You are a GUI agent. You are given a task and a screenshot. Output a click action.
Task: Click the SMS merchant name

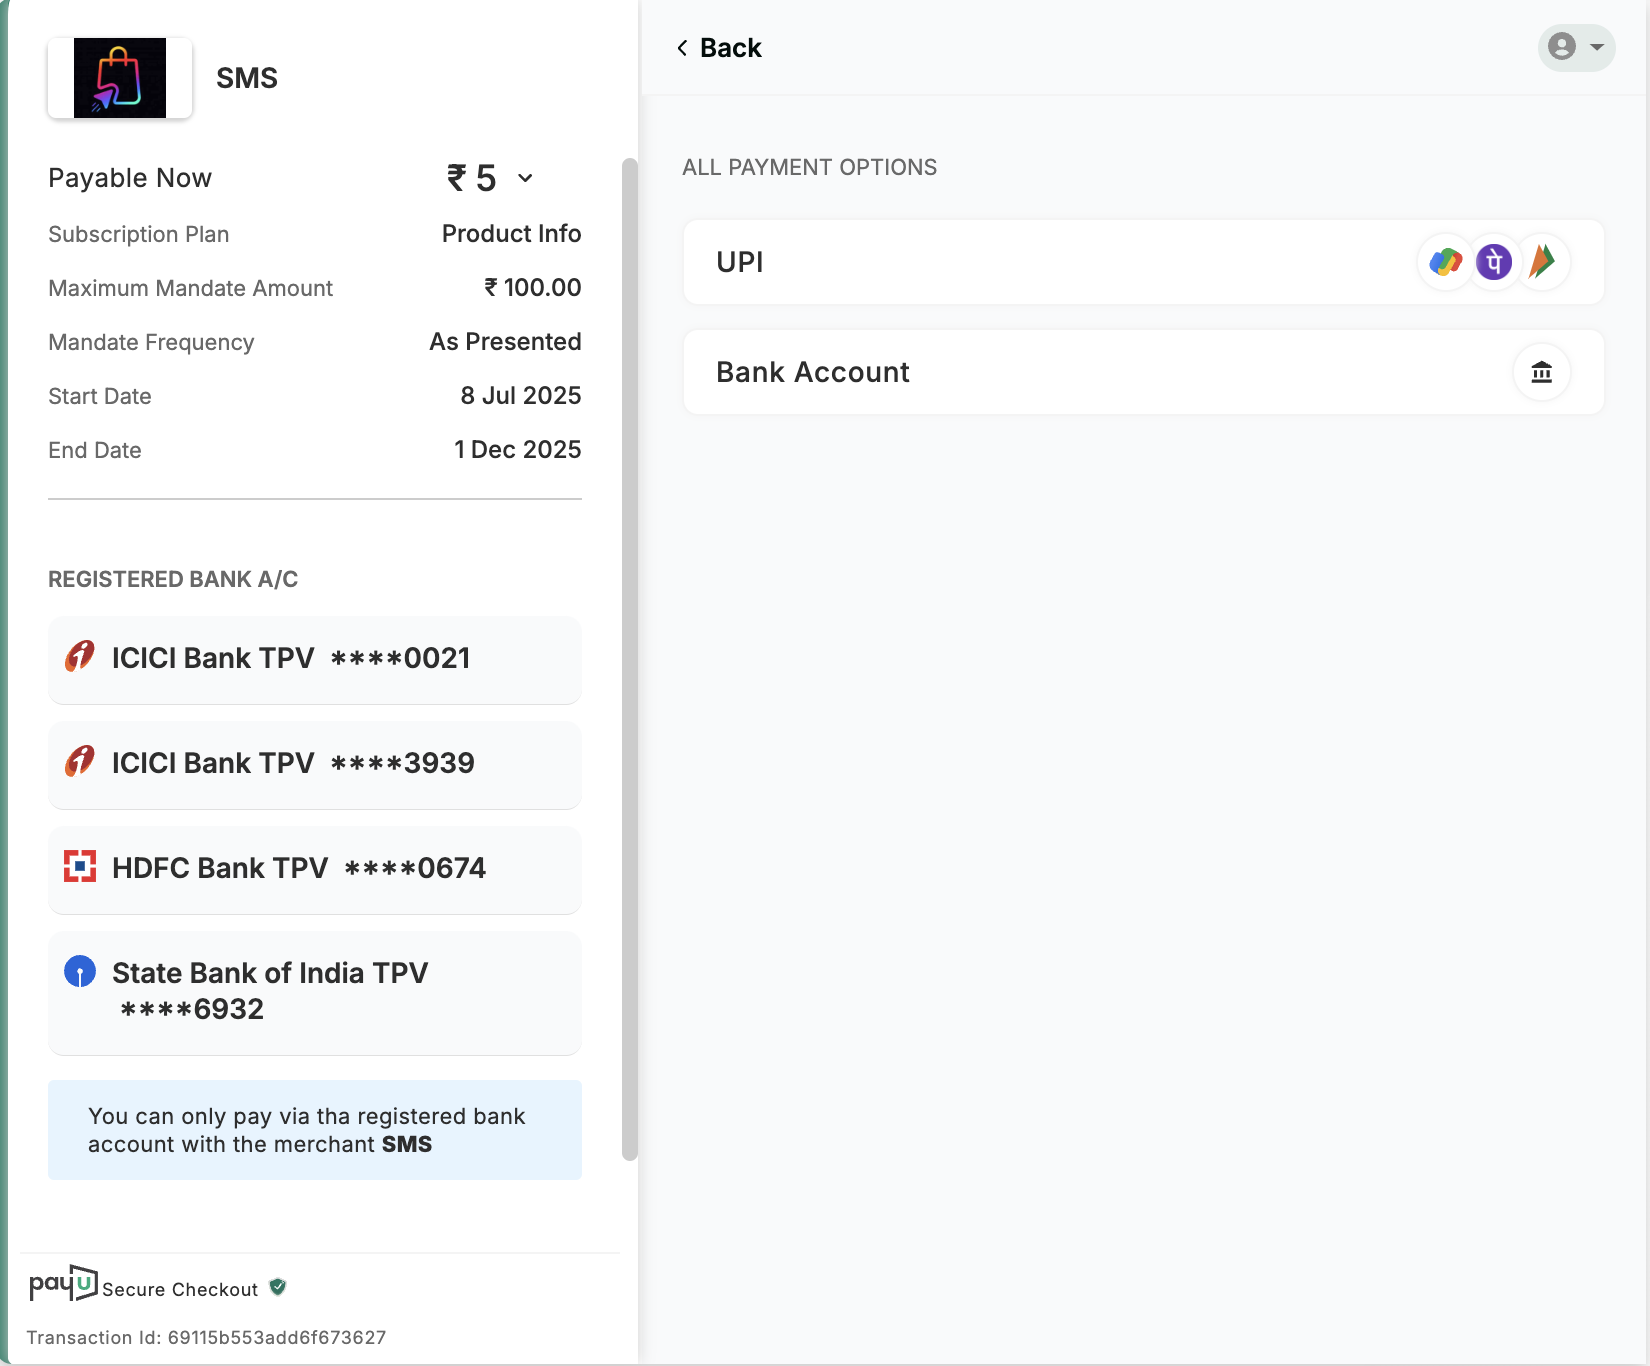[247, 78]
